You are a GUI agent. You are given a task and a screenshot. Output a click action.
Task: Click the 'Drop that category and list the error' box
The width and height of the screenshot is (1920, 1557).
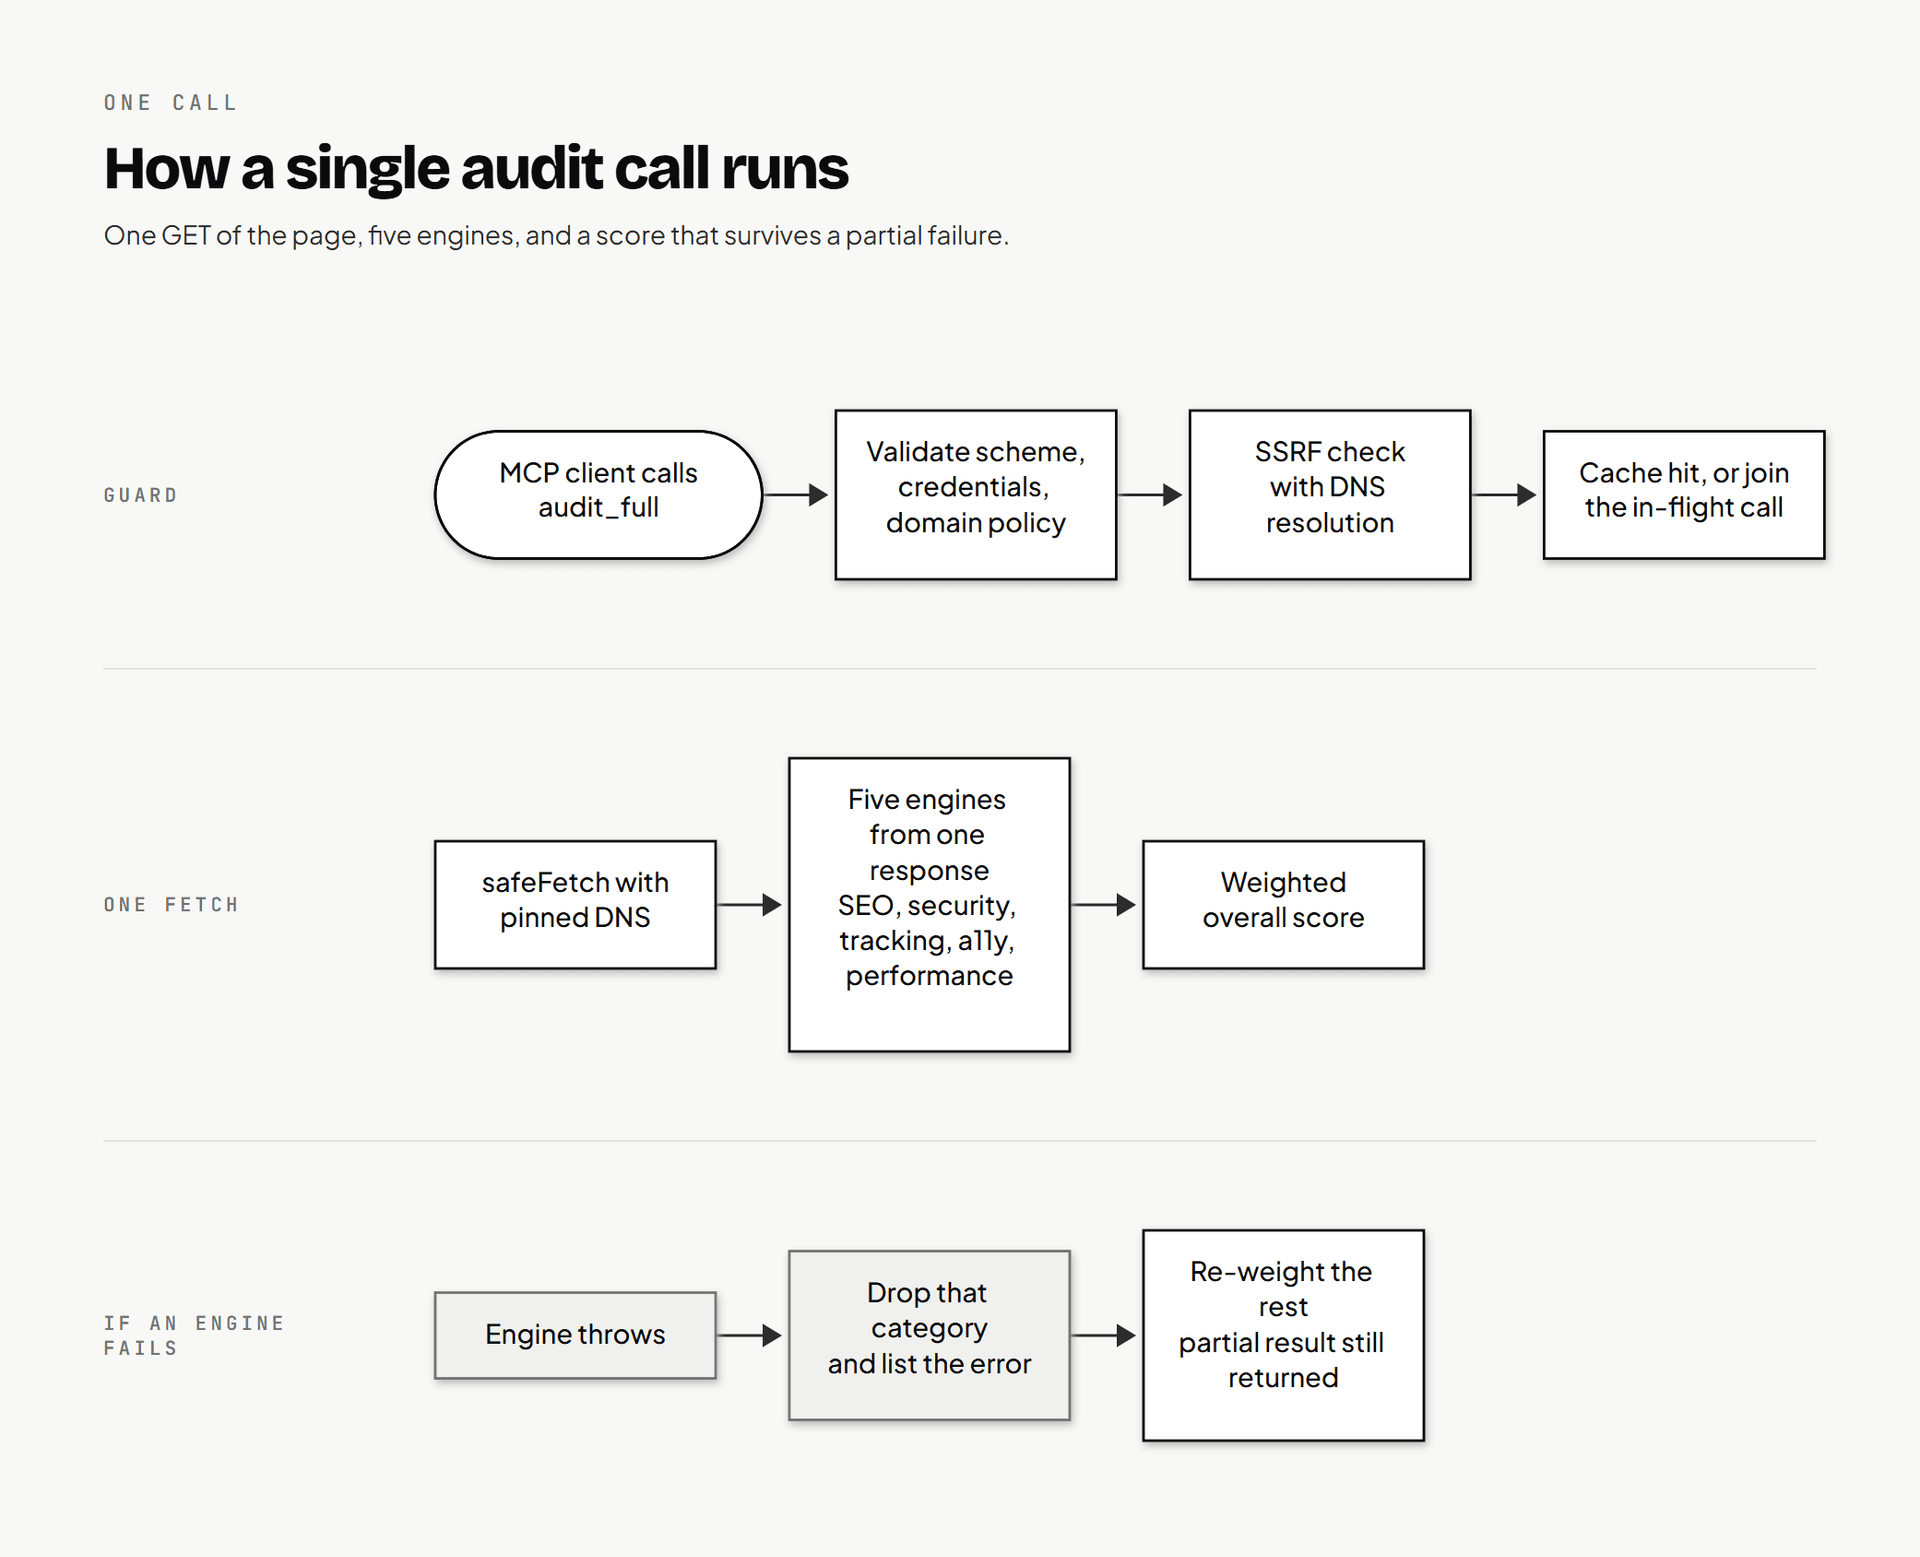pyautogui.click(x=929, y=1335)
